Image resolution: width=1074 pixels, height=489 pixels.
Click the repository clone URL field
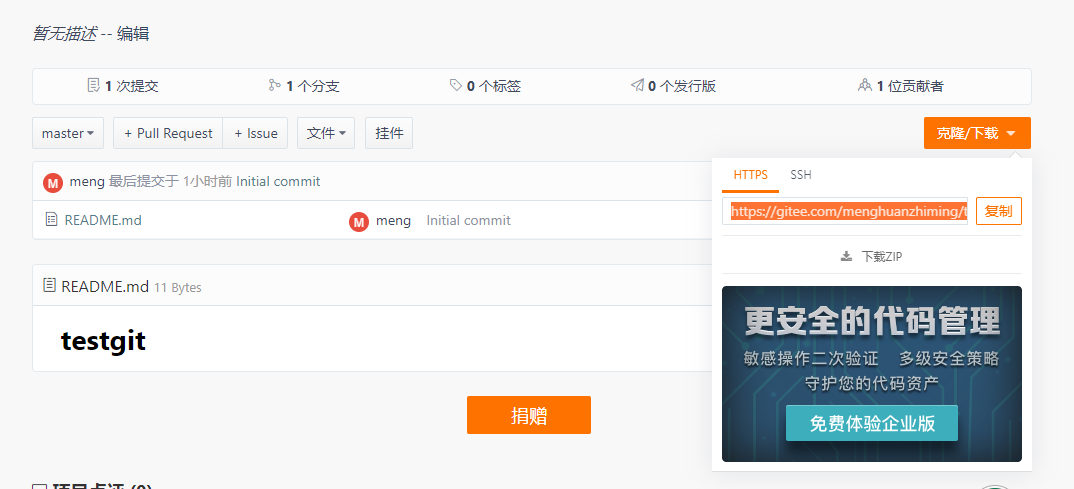coord(845,212)
